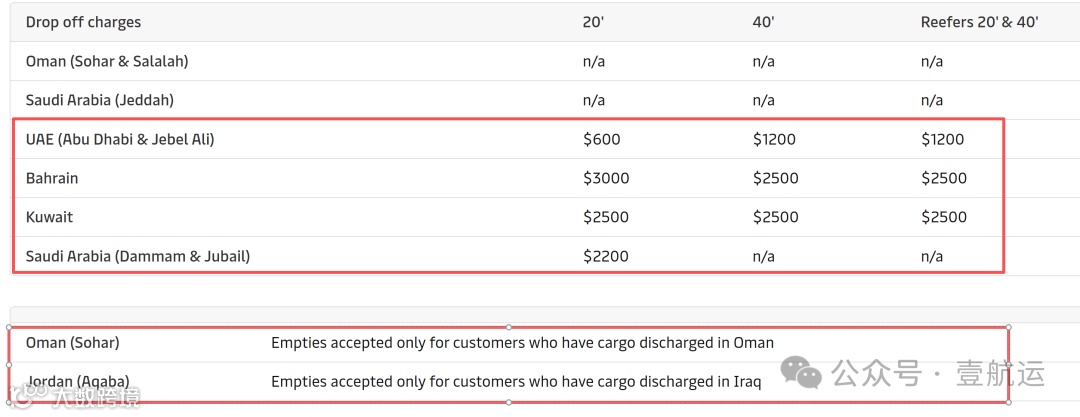The width and height of the screenshot is (1080, 417).
Task: Select the 20' column header
Action: tap(593, 22)
